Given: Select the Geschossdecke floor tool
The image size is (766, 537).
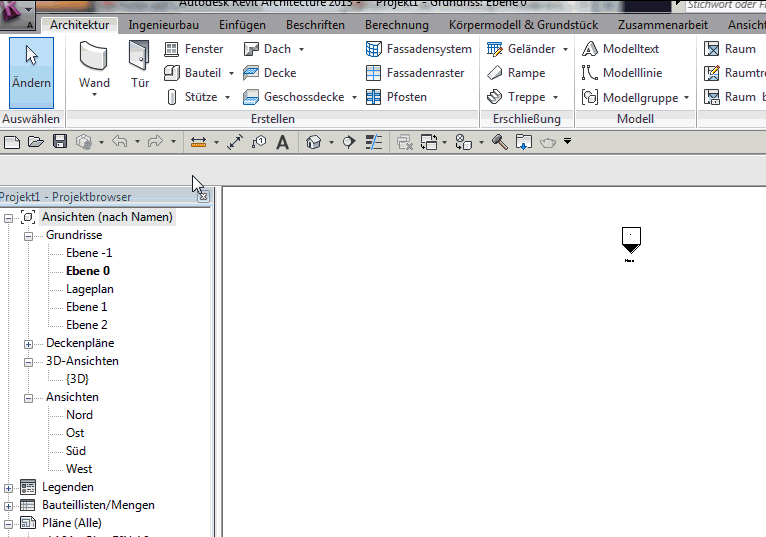Looking at the screenshot, I should tap(294, 97).
